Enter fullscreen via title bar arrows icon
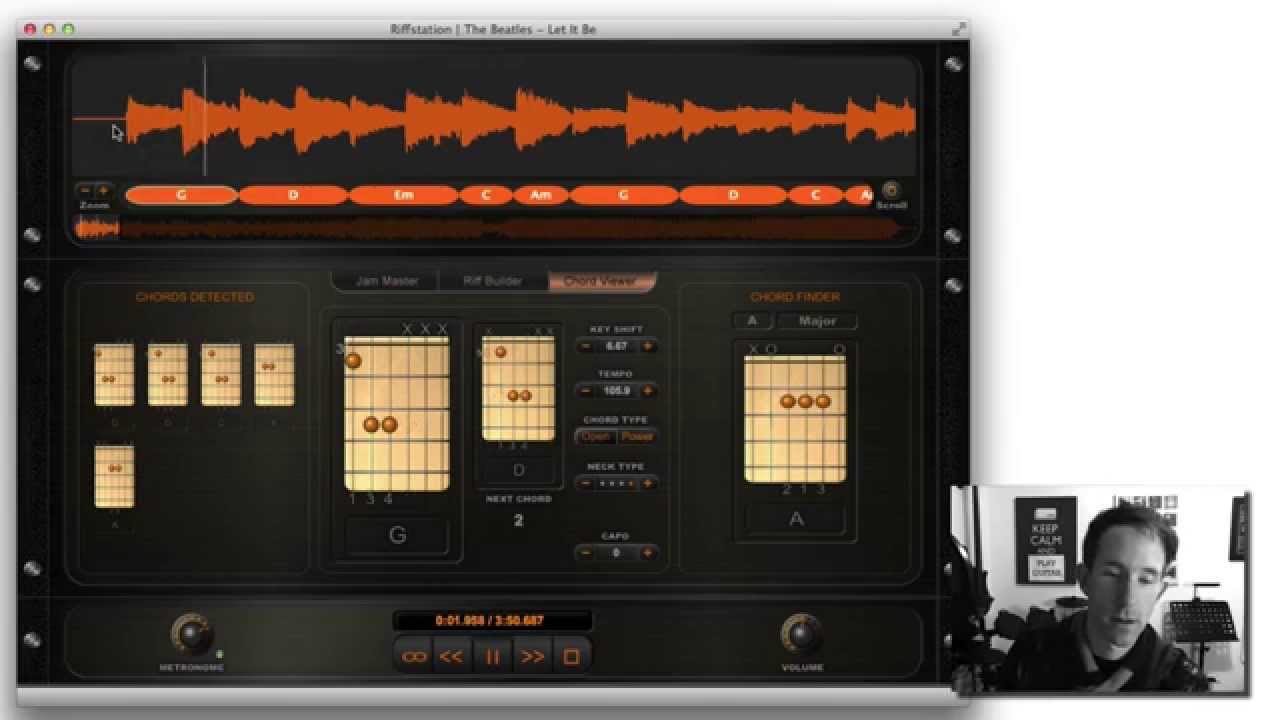This screenshot has width=1280, height=720. [959, 29]
